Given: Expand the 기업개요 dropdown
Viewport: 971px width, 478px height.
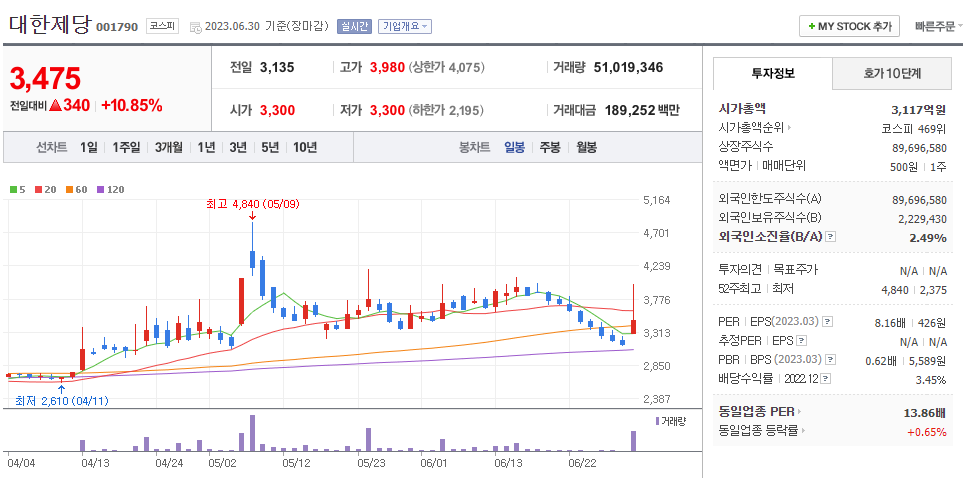Looking at the screenshot, I should pyautogui.click(x=405, y=26).
